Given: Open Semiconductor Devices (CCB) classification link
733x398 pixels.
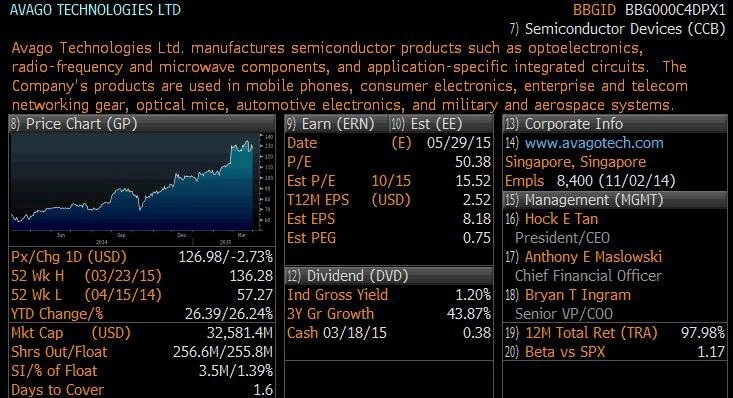Looking at the screenshot, I should coord(625,29).
